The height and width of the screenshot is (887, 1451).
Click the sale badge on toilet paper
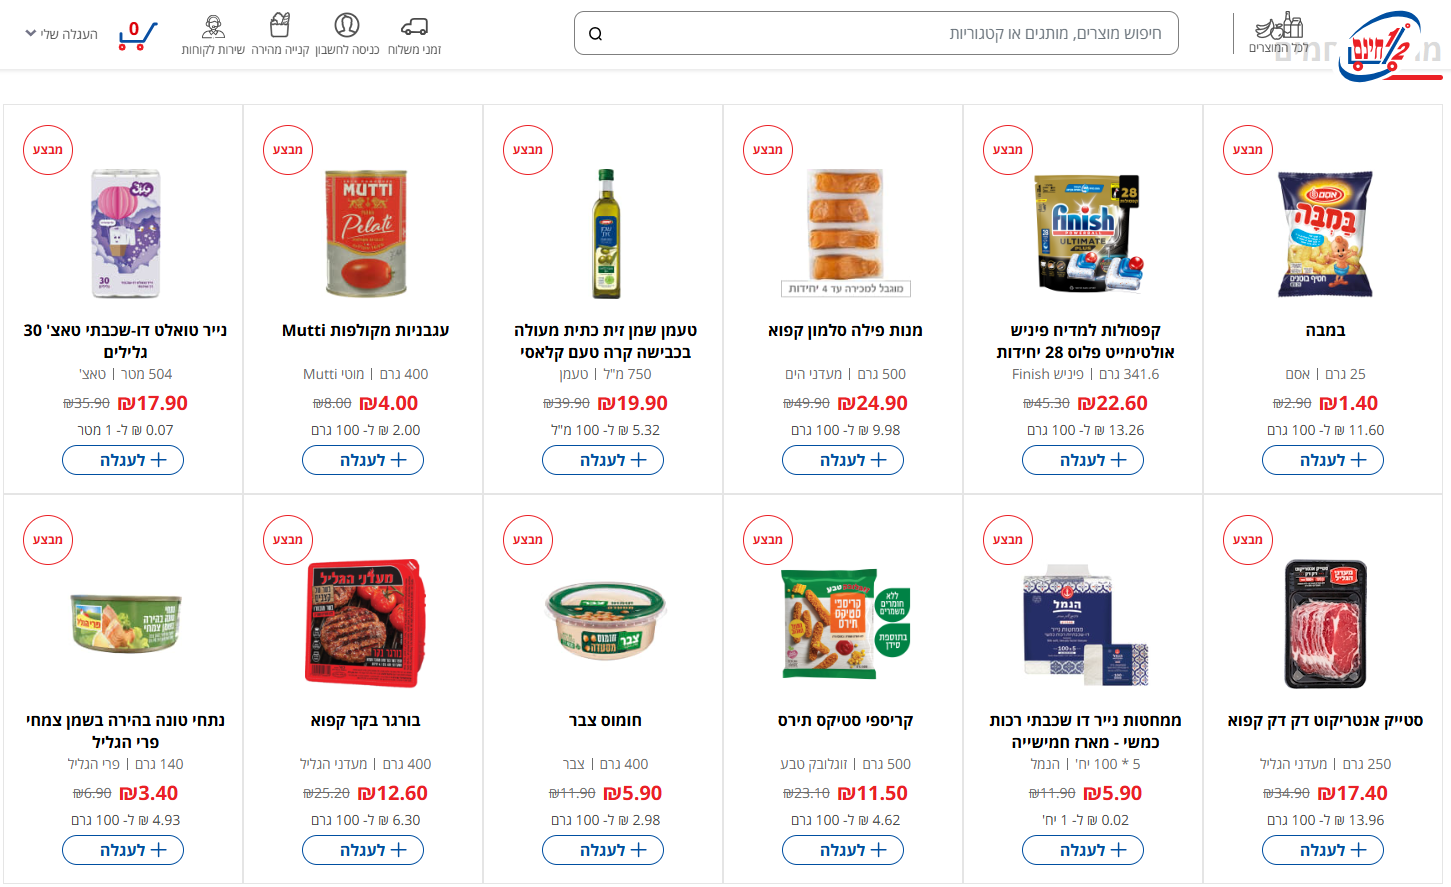coord(48,150)
